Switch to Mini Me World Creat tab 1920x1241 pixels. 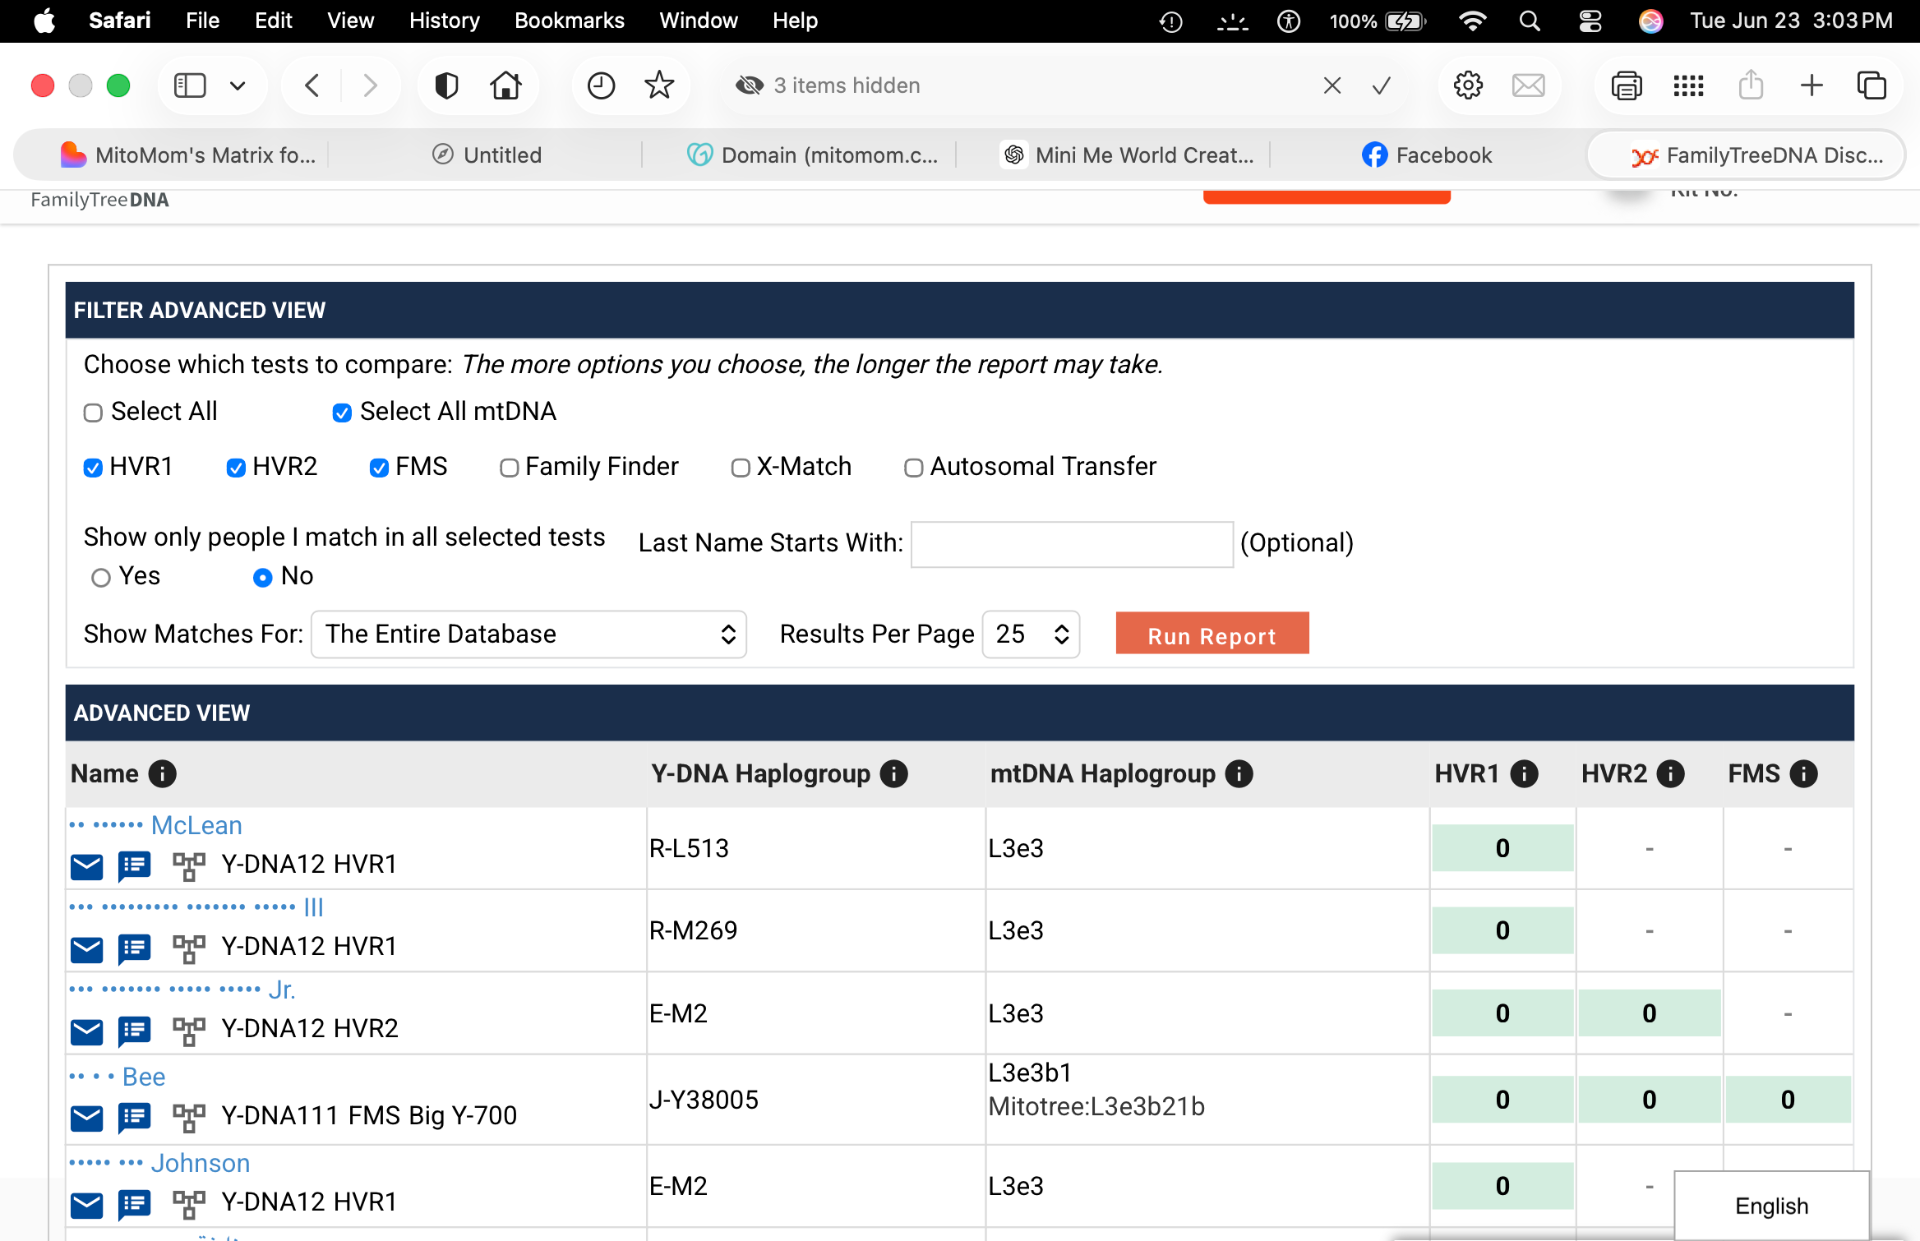[1128, 155]
